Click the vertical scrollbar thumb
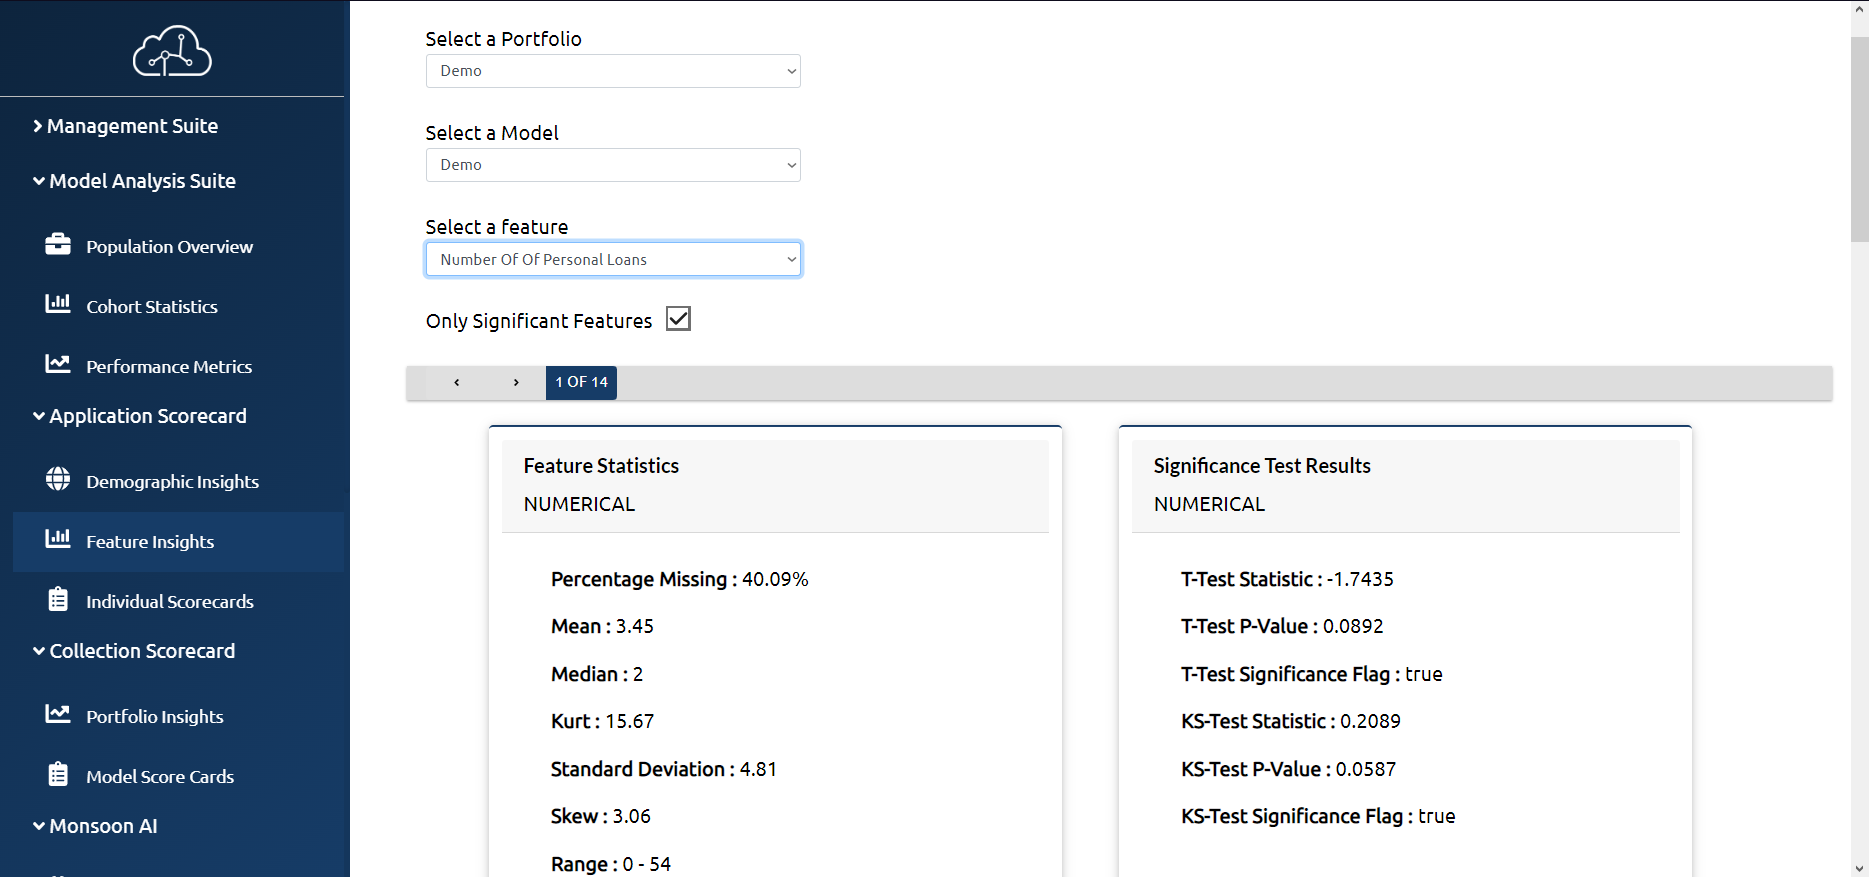This screenshot has height=877, width=1869. coord(1859,140)
